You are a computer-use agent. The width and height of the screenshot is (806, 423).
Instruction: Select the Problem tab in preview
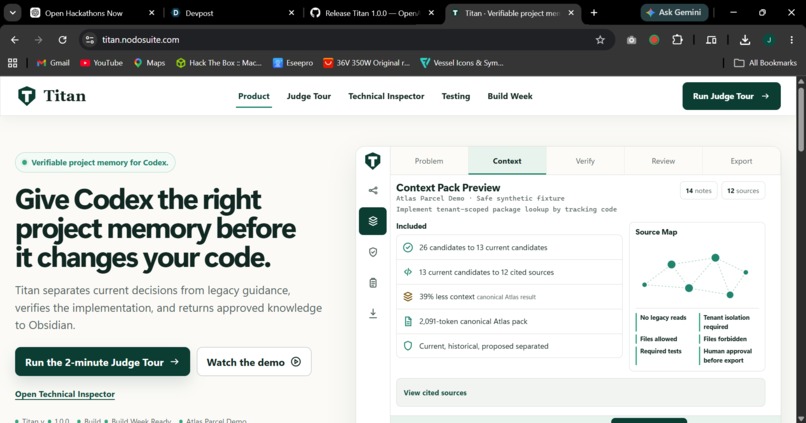click(429, 161)
